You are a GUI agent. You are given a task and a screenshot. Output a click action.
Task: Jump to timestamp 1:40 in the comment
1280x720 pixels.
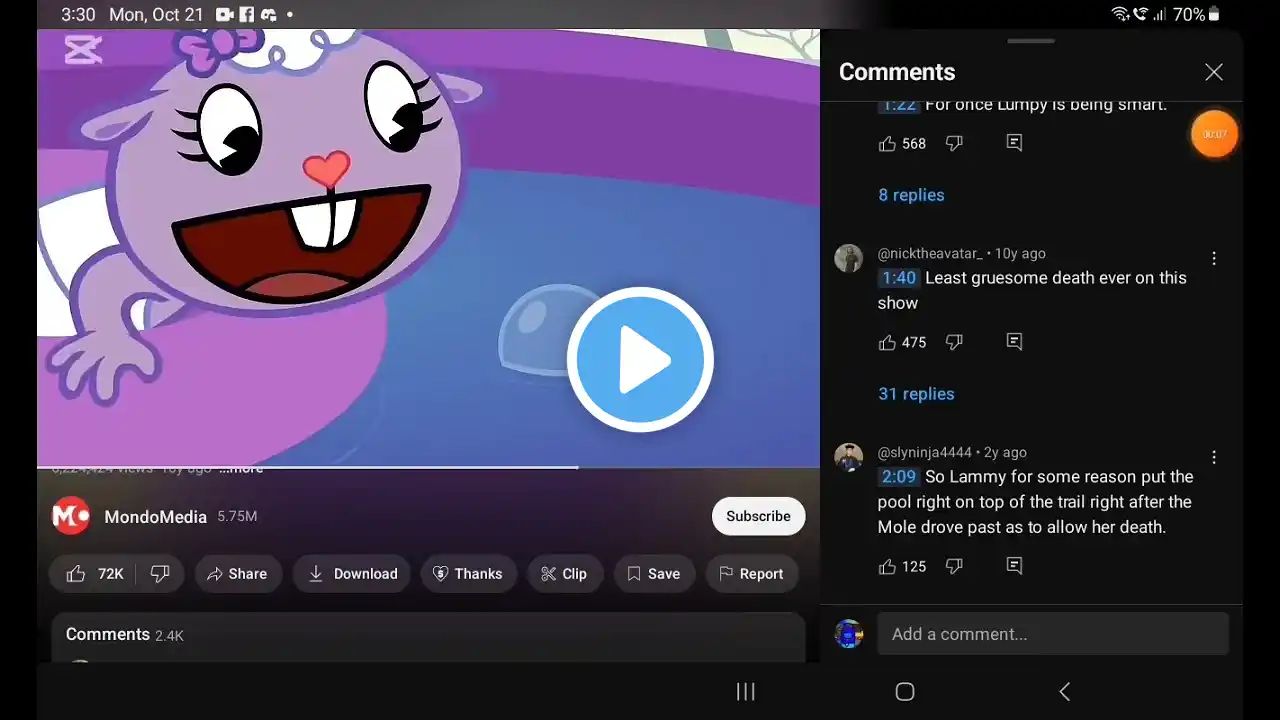899,278
